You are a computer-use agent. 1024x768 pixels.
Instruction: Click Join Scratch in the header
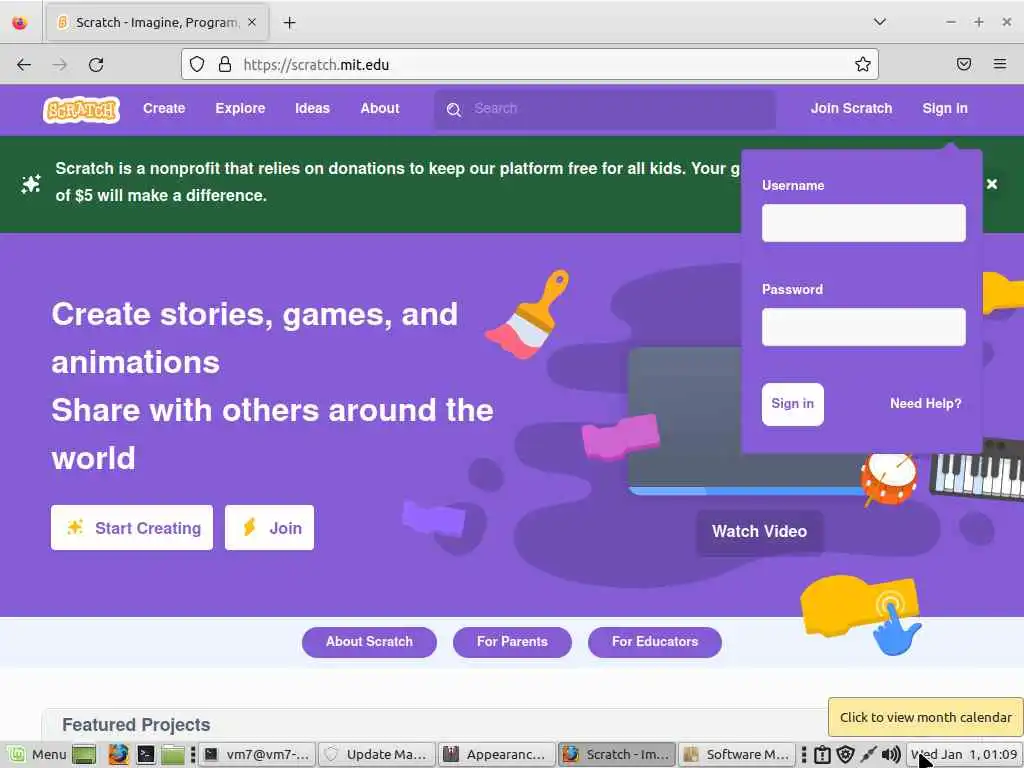point(851,108)
